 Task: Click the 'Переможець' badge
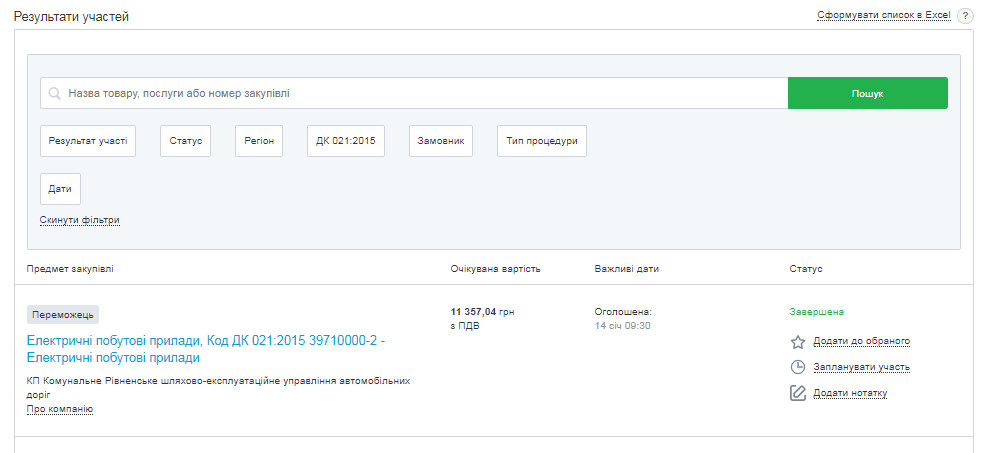pyautogui.click(x=64, y=315)
